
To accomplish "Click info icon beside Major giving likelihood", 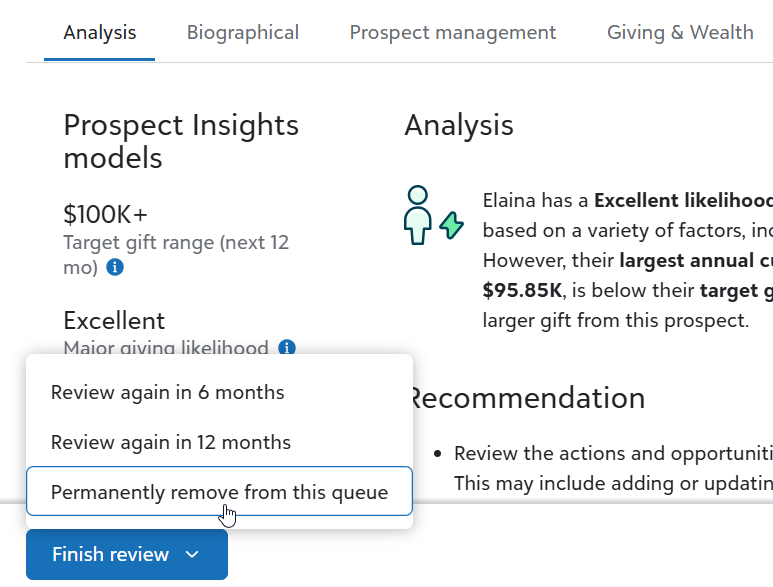I will pyautogui.click(x=287, y=348).
